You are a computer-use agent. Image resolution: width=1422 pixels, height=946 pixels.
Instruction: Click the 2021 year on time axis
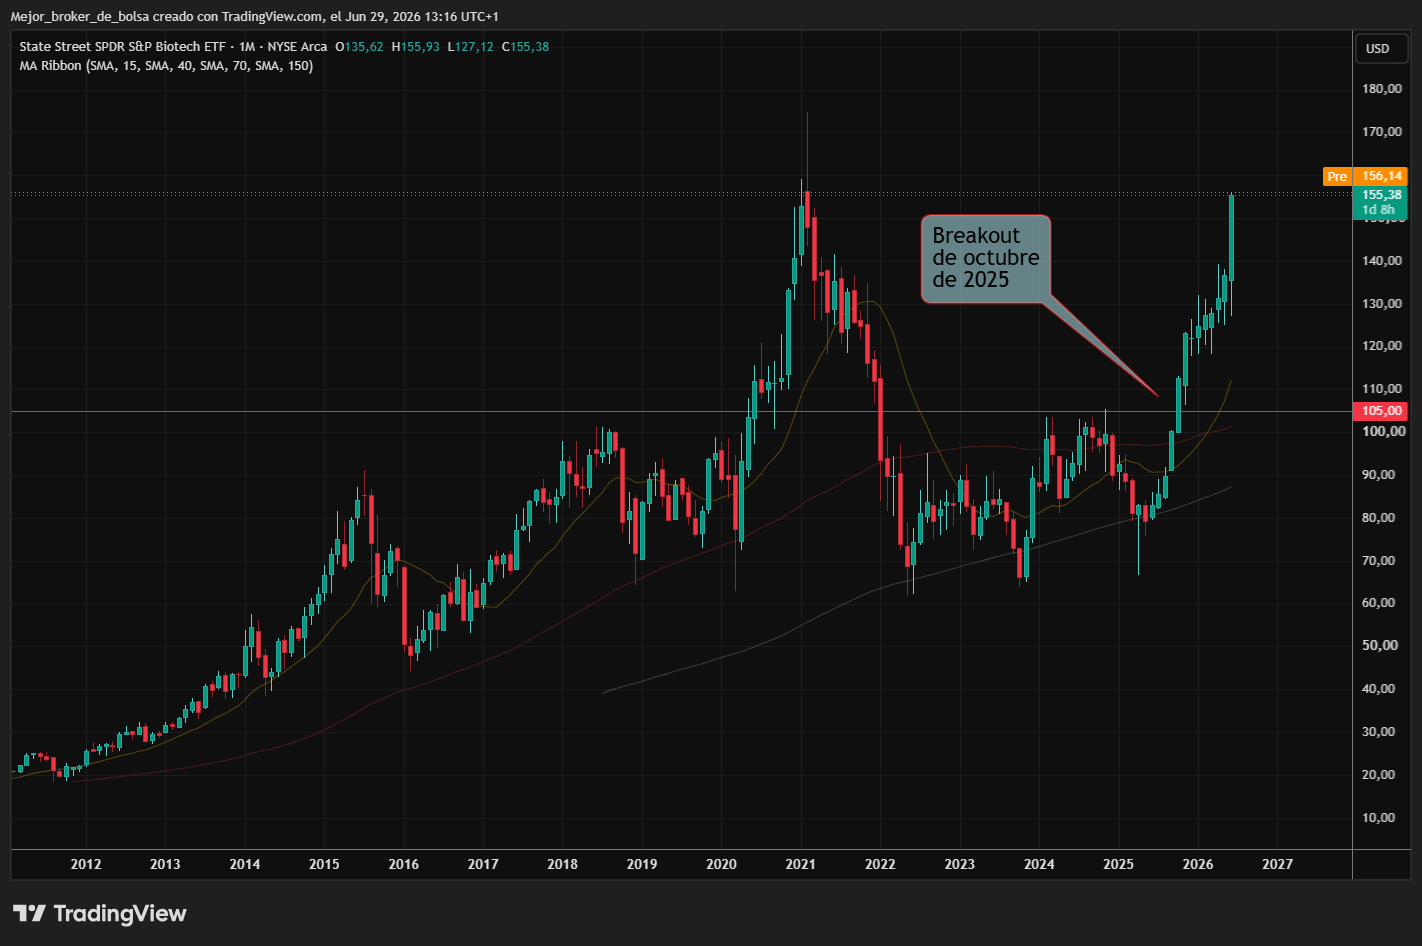(801, 865)
